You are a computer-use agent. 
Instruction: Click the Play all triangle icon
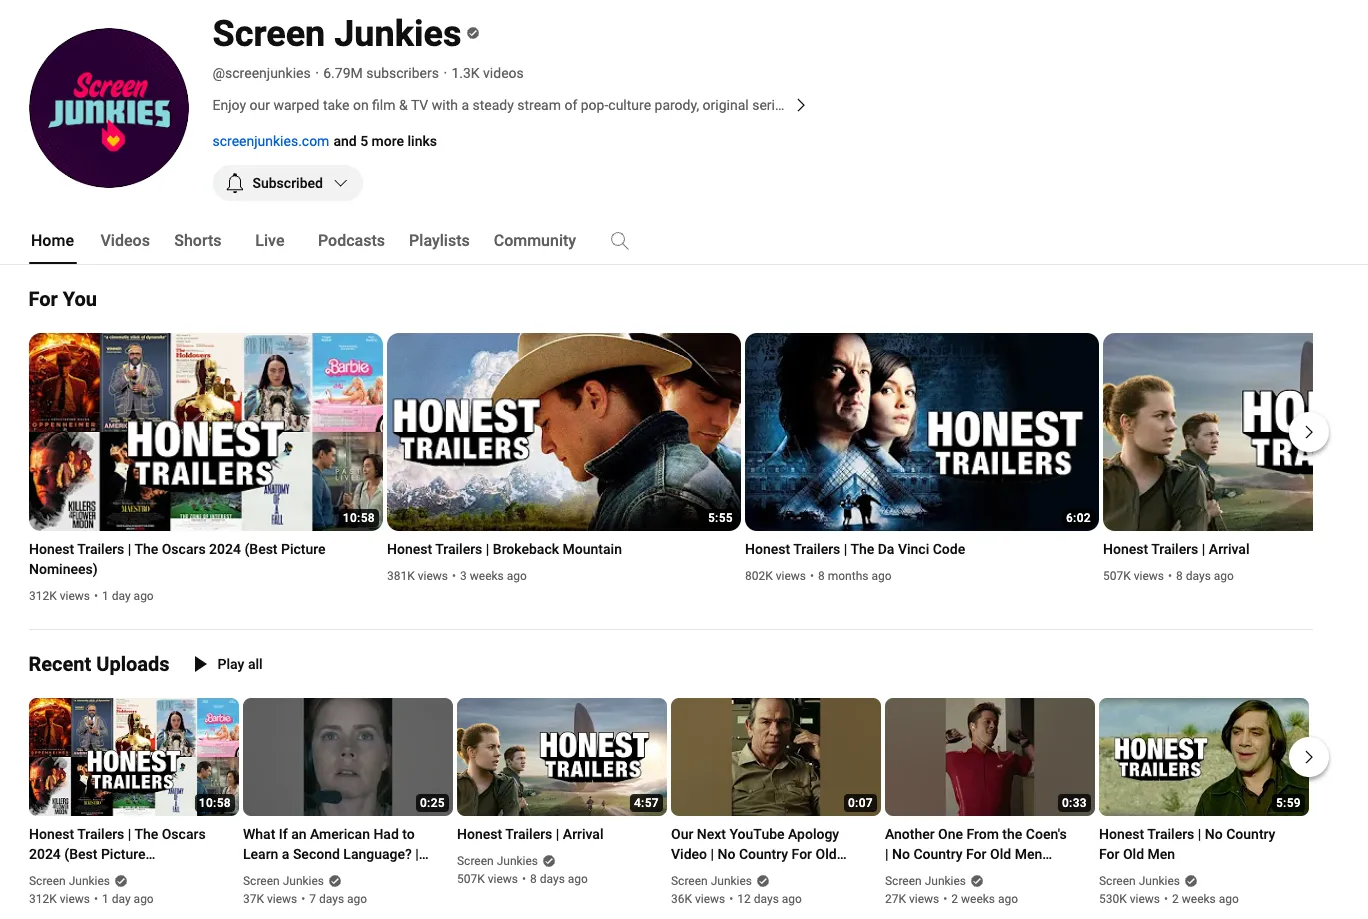coord(200,664)
